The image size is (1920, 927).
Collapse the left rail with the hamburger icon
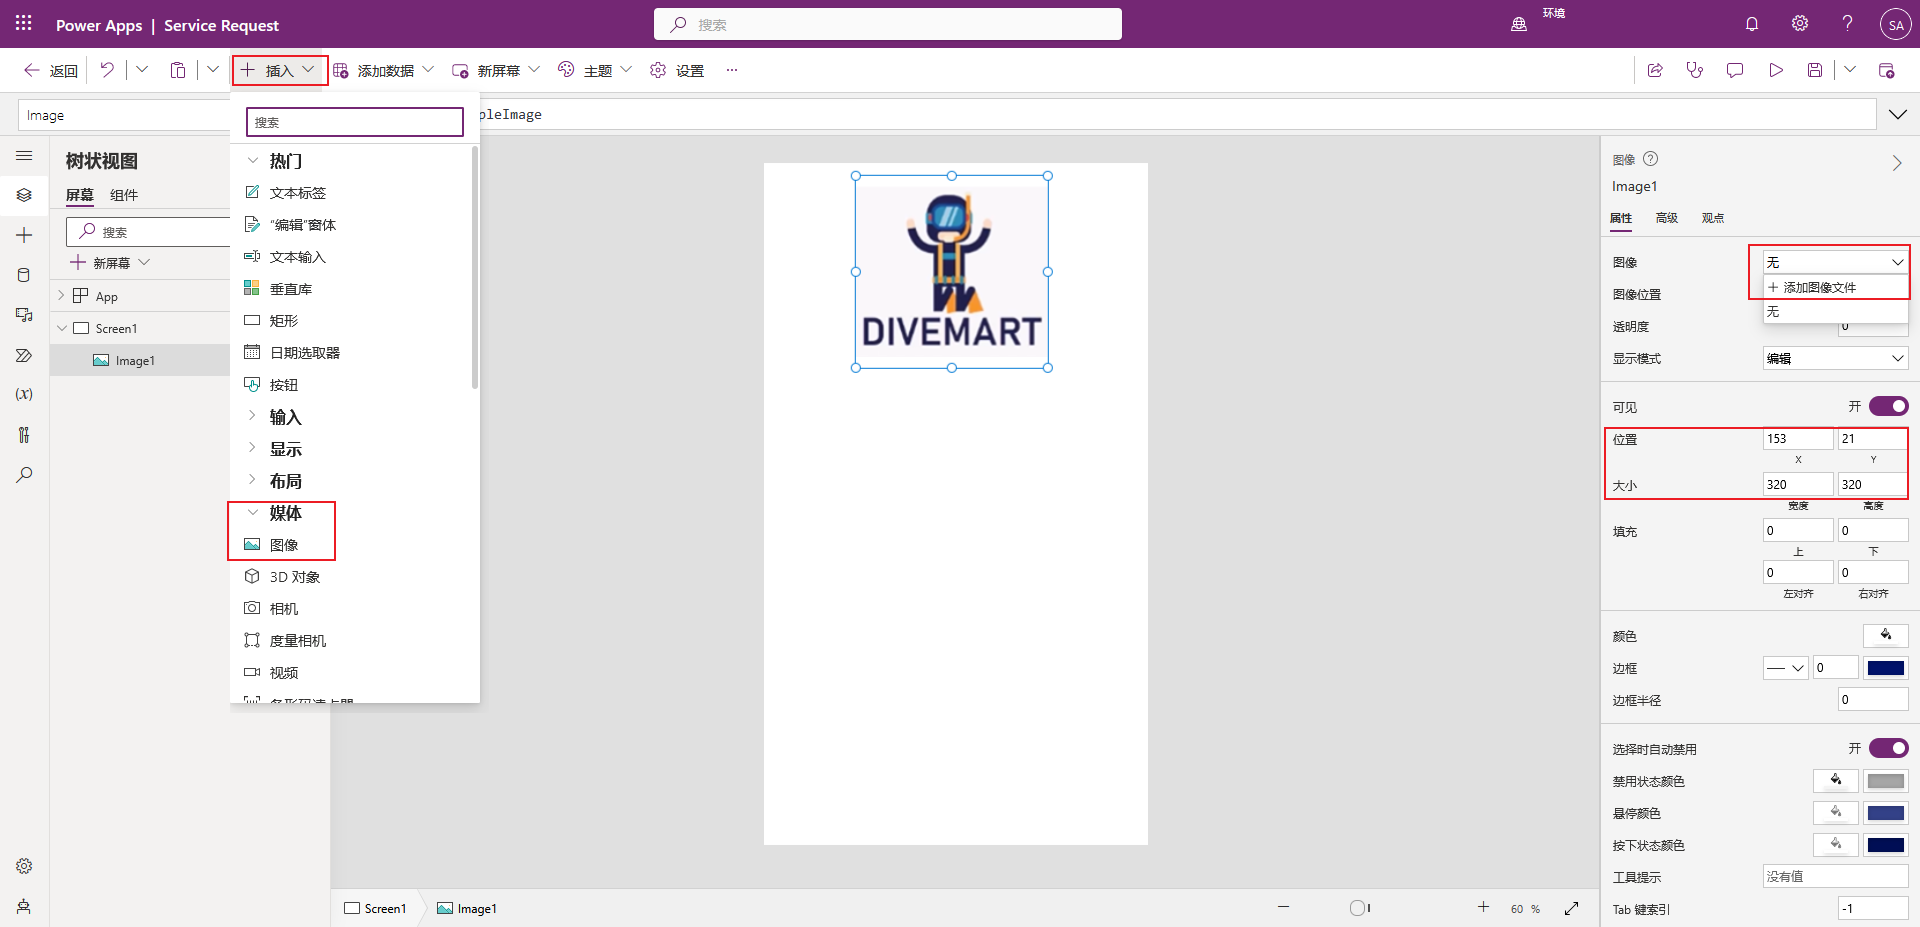[24, 156]
